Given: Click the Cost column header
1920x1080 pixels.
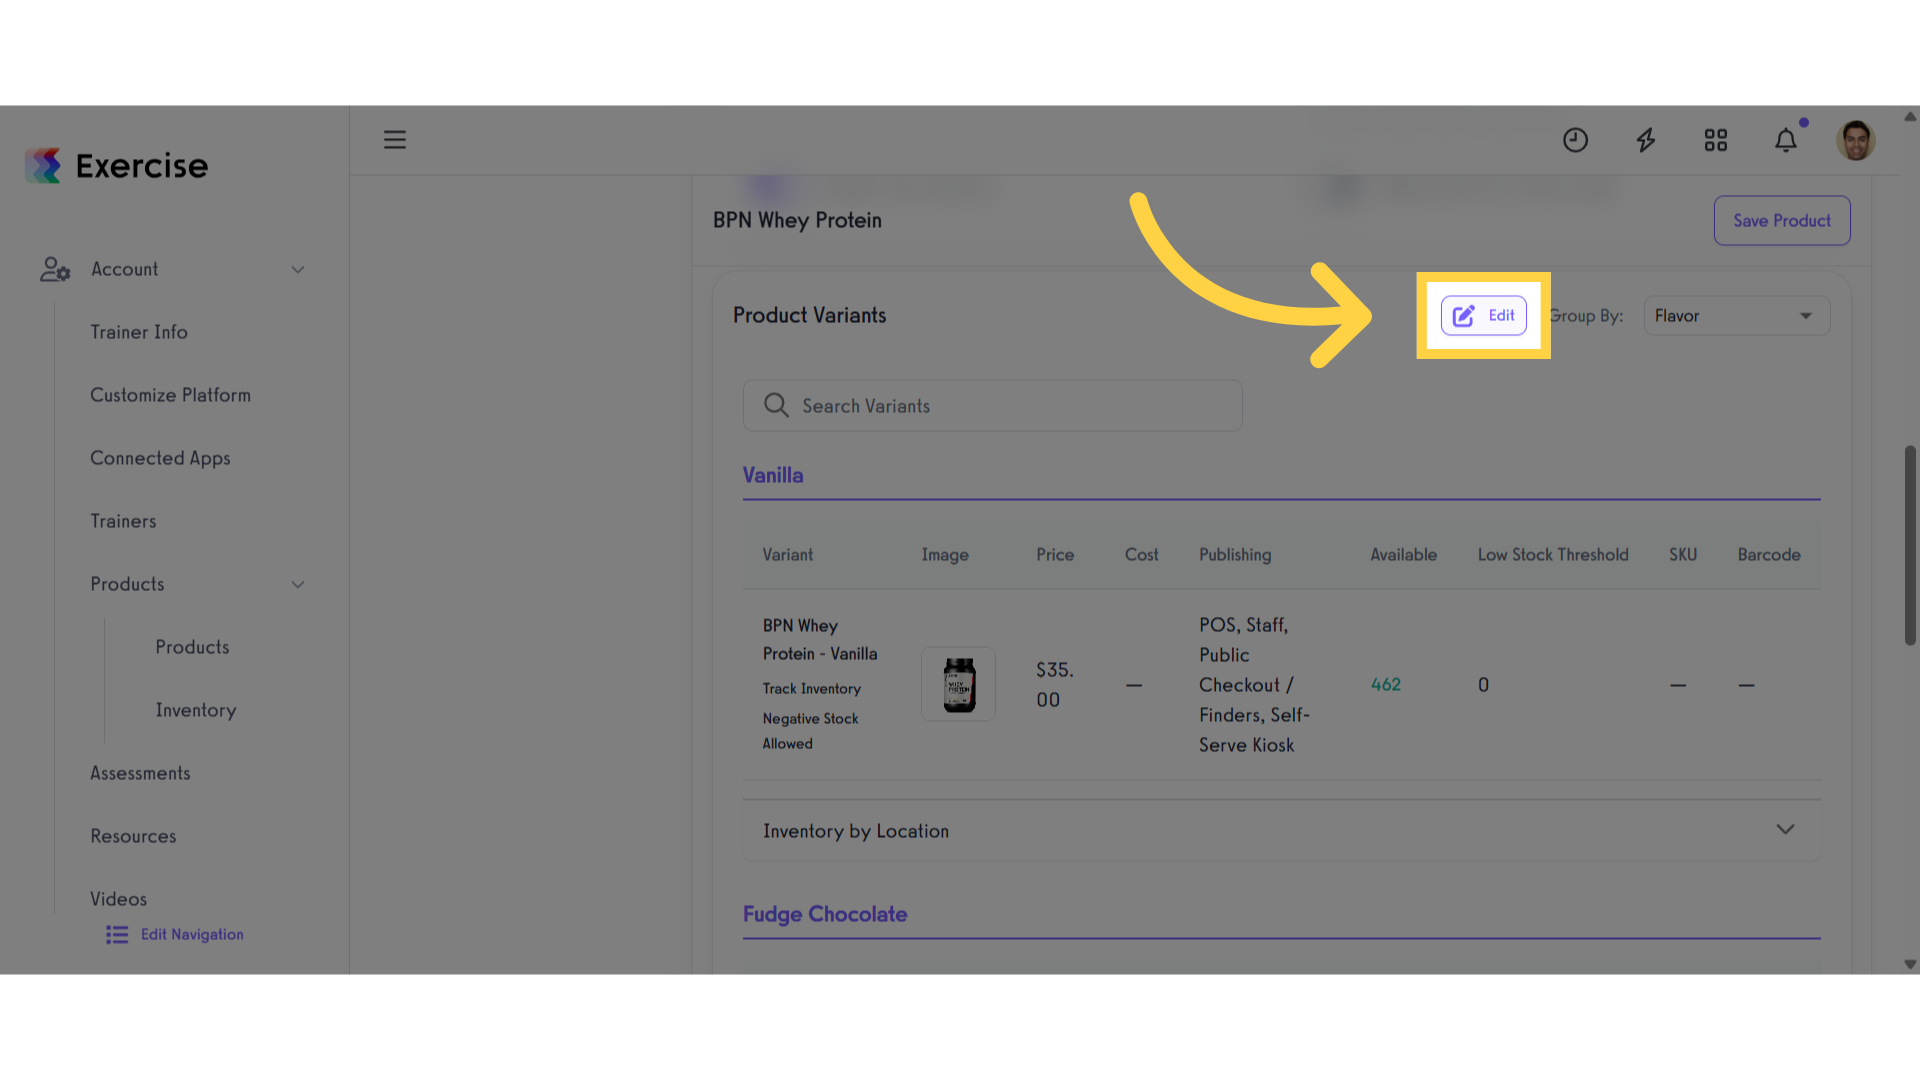Looking at the screenshot, I should [x=1141, y=554].
